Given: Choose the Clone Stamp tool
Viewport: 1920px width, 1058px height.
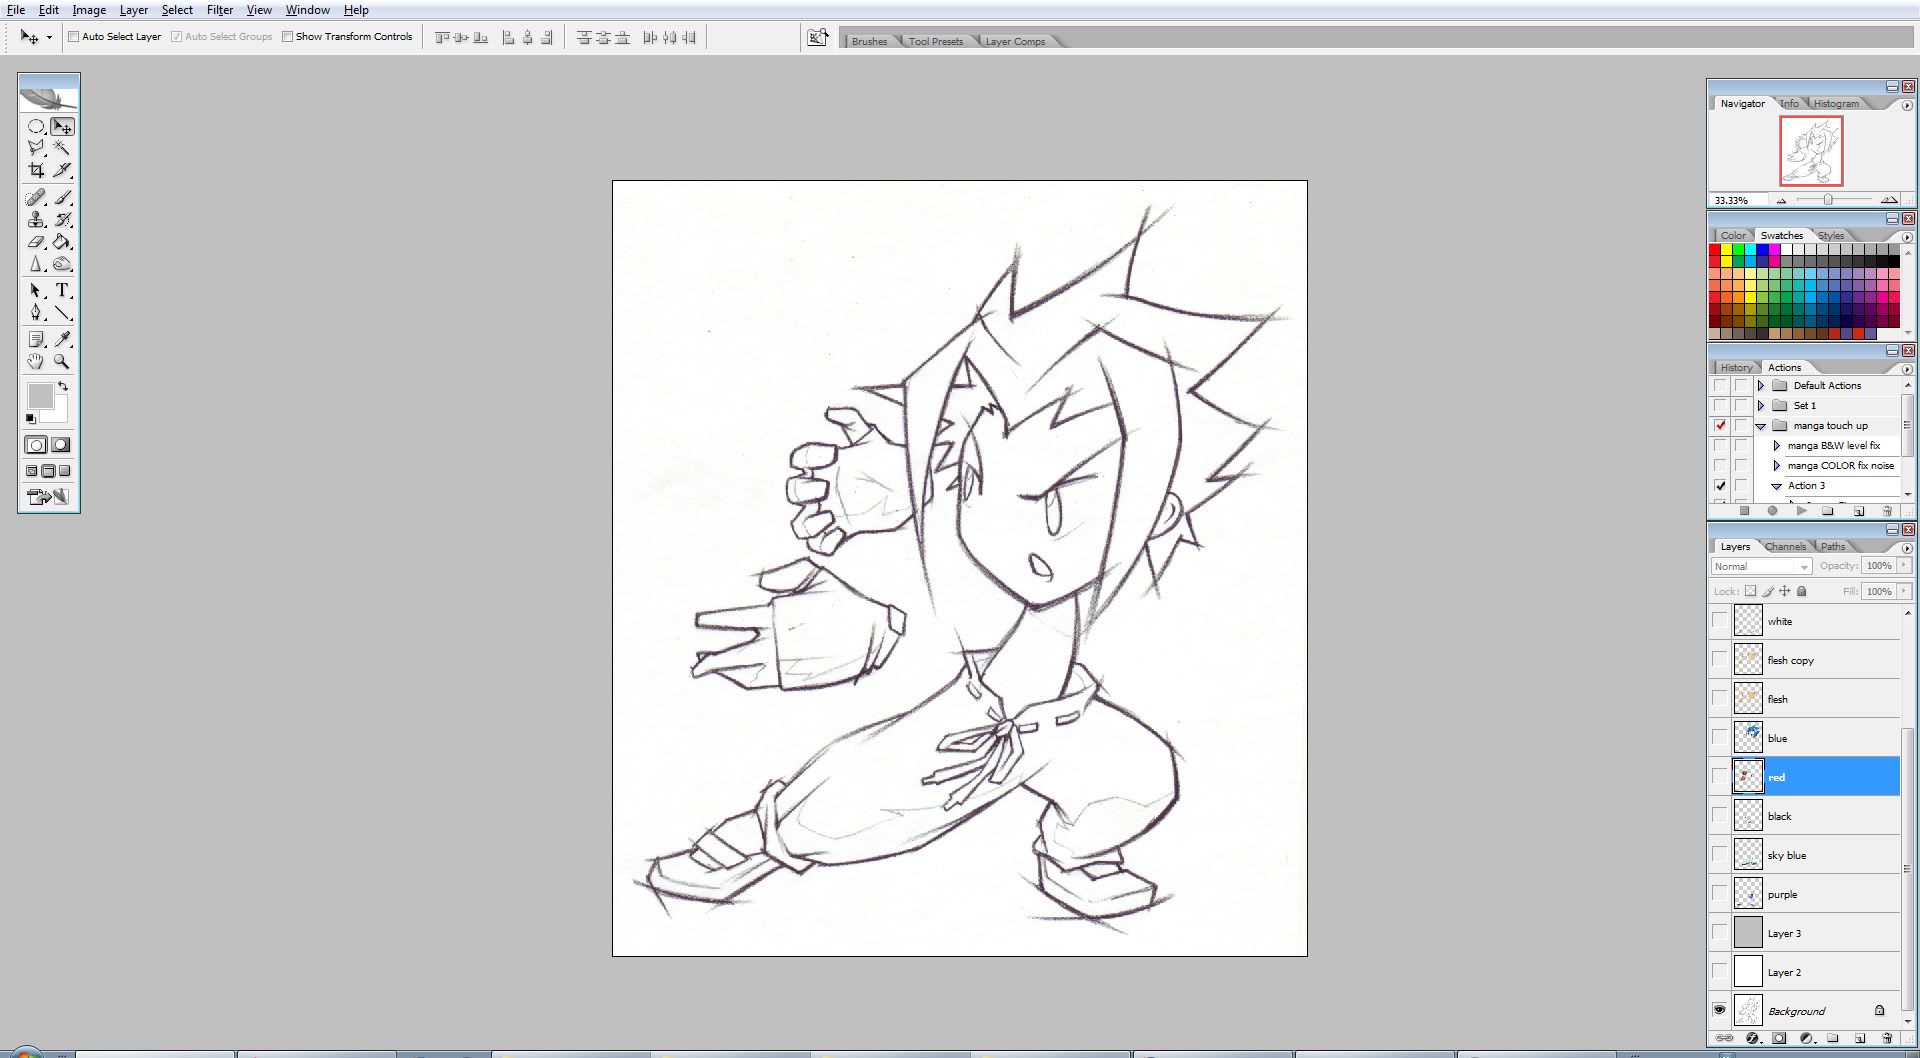Looking at the screenshot, I should tap(36, 220).
